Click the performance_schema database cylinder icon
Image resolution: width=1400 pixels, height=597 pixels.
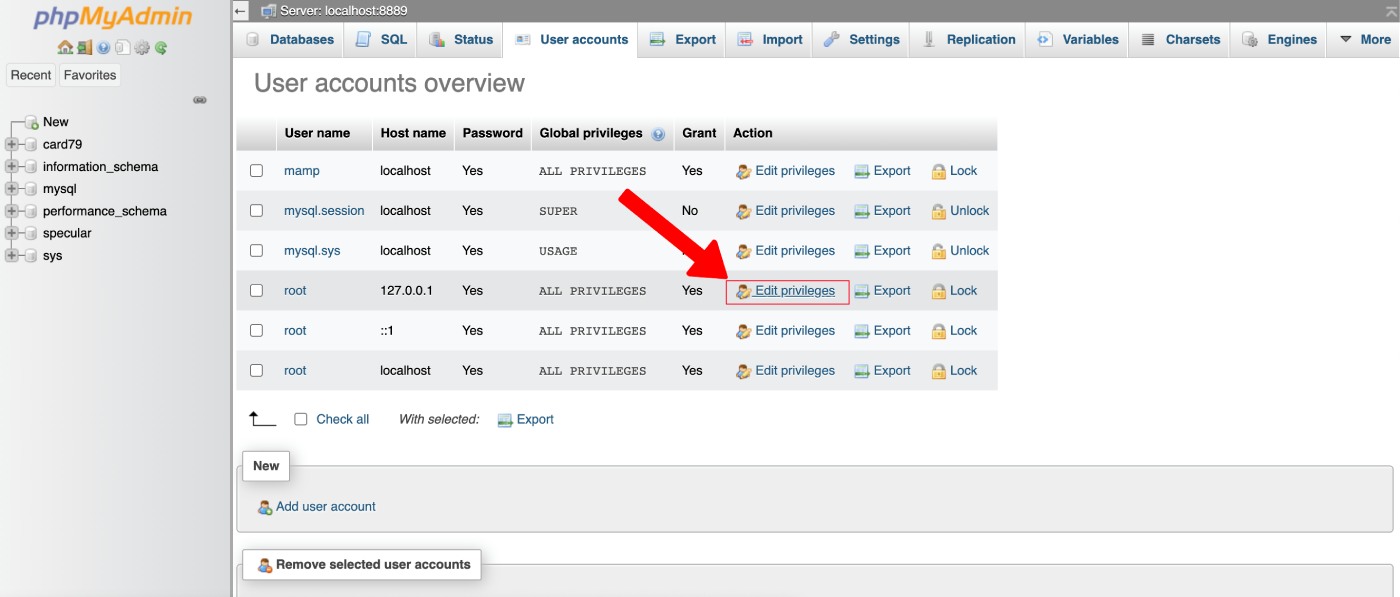30,211
